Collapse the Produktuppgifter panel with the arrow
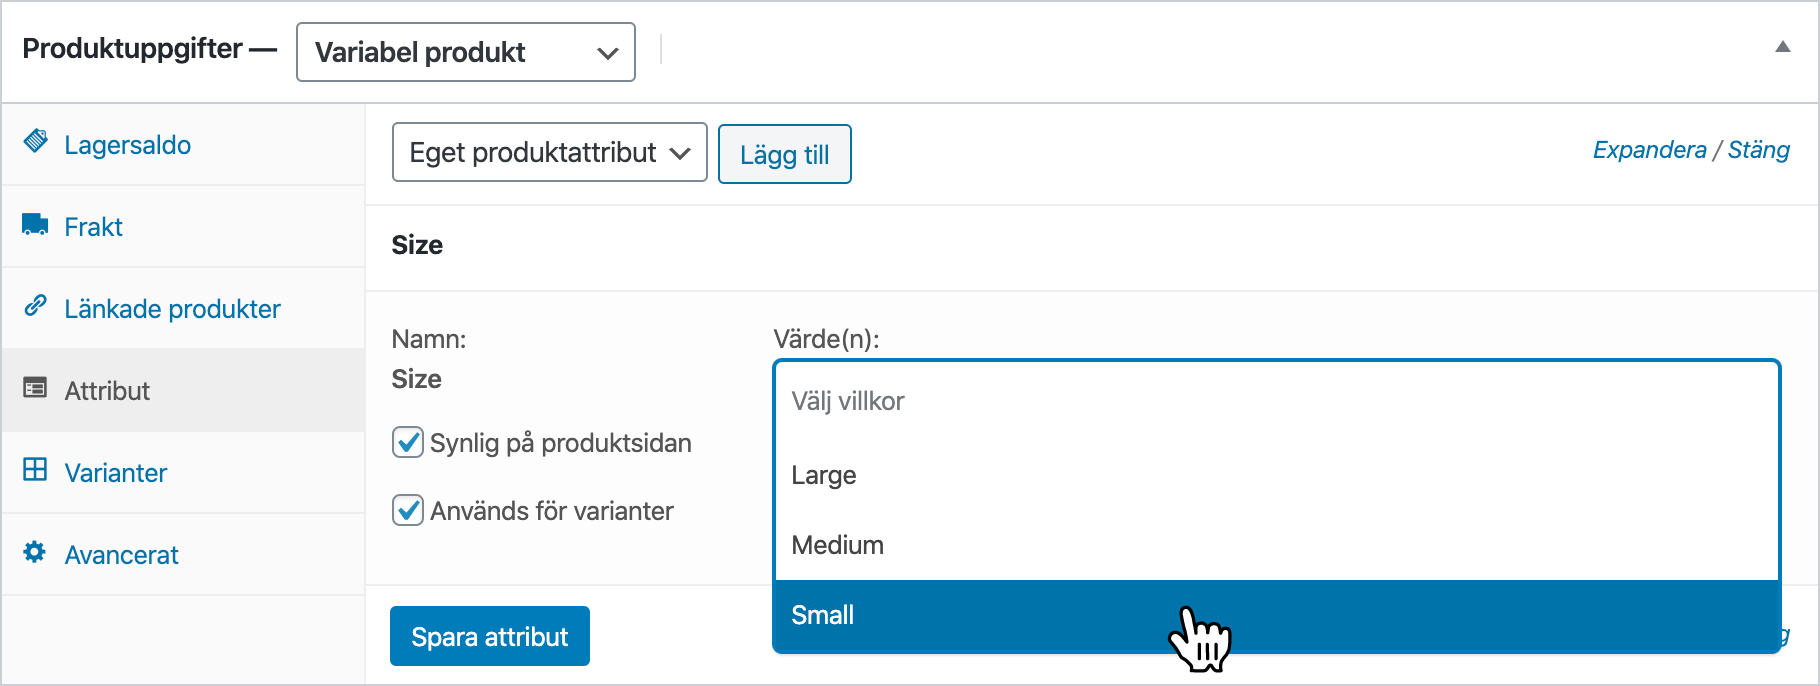 (1782, 47)
